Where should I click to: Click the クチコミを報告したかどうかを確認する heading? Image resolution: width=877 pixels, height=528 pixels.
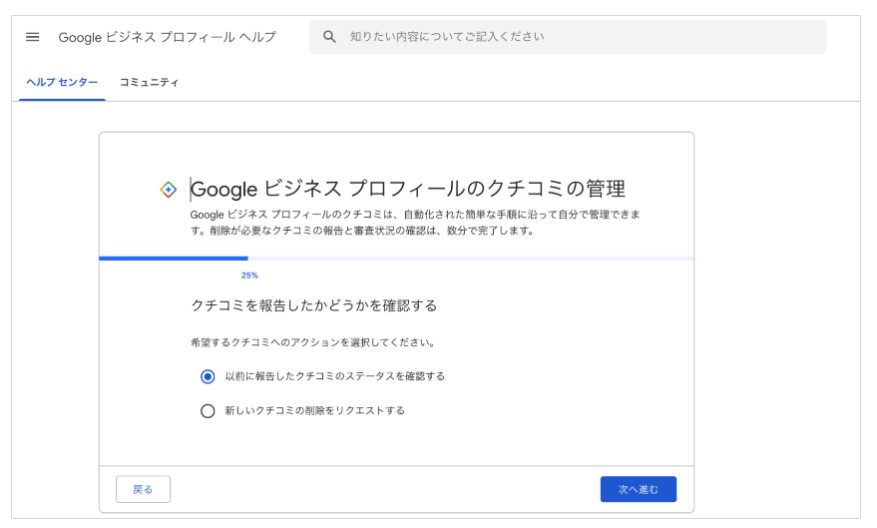pyautogui.click(x=314, y=305)
